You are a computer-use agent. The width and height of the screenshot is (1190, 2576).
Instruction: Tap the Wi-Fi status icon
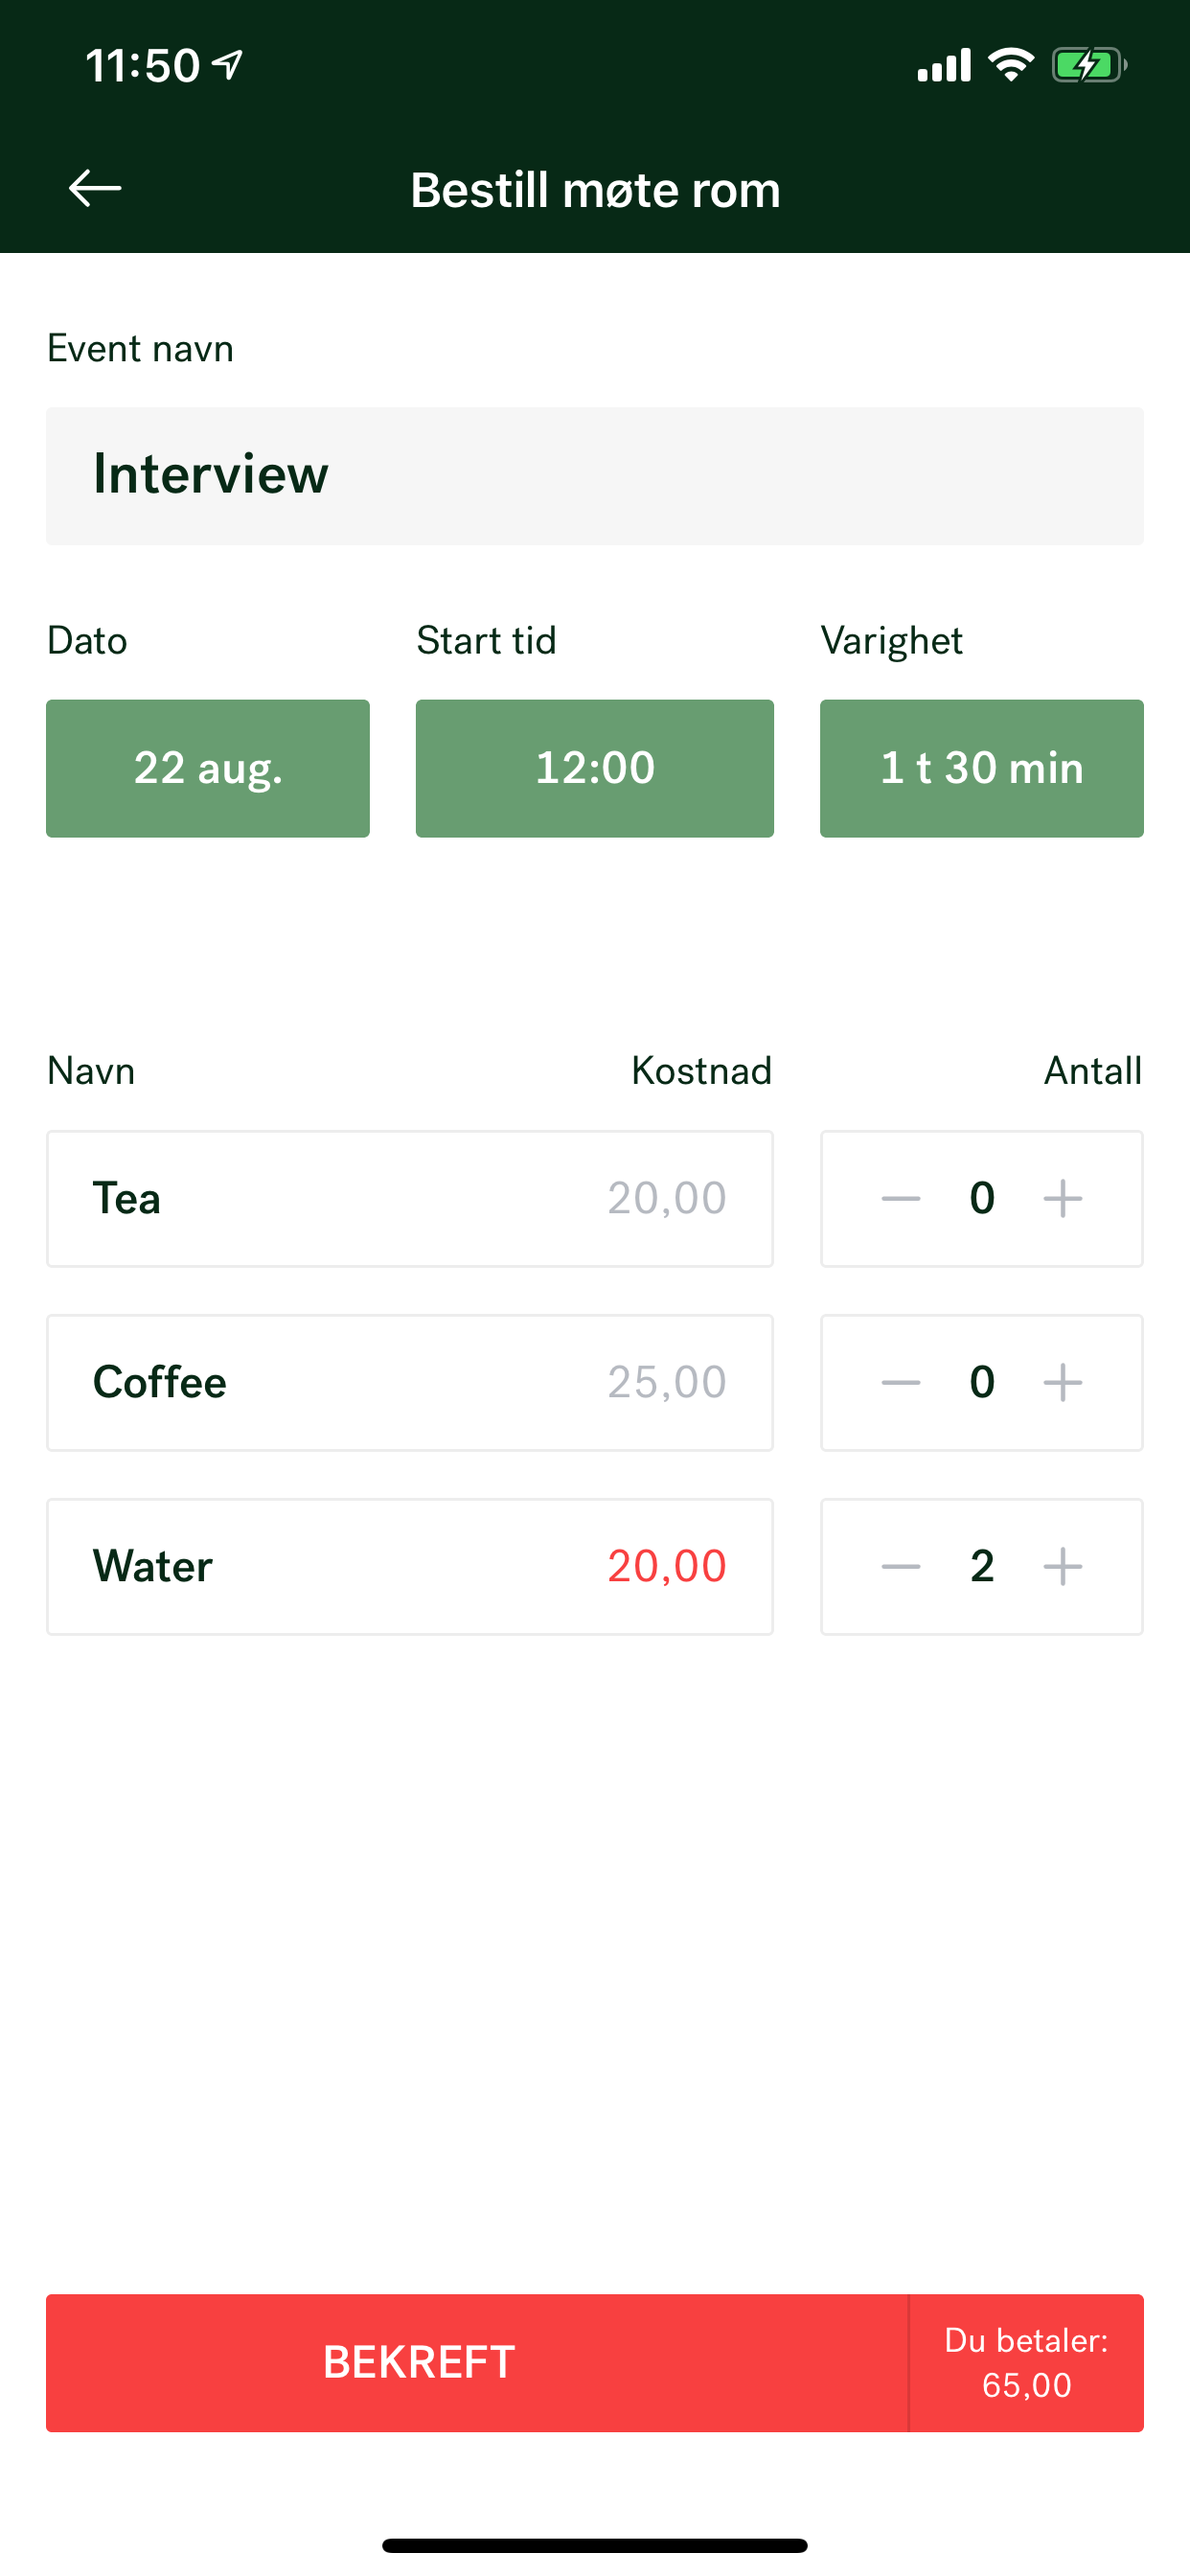[1011, 65]
